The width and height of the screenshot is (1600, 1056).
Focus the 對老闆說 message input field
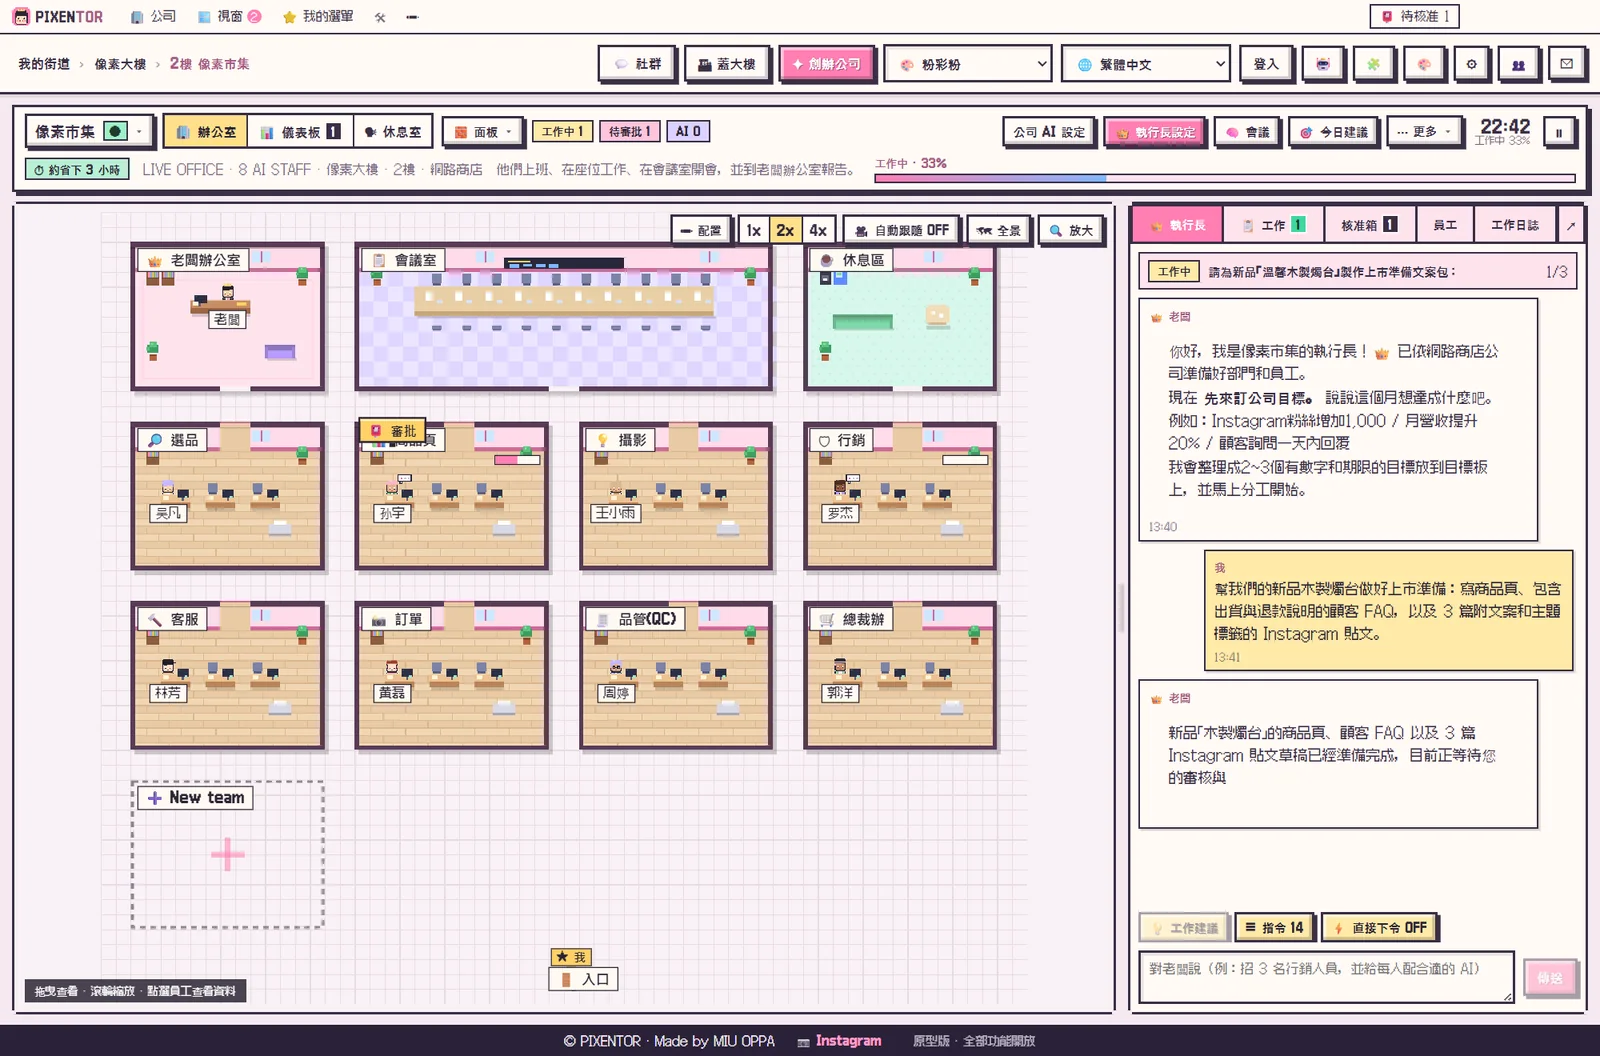(x=1326, y=977)
